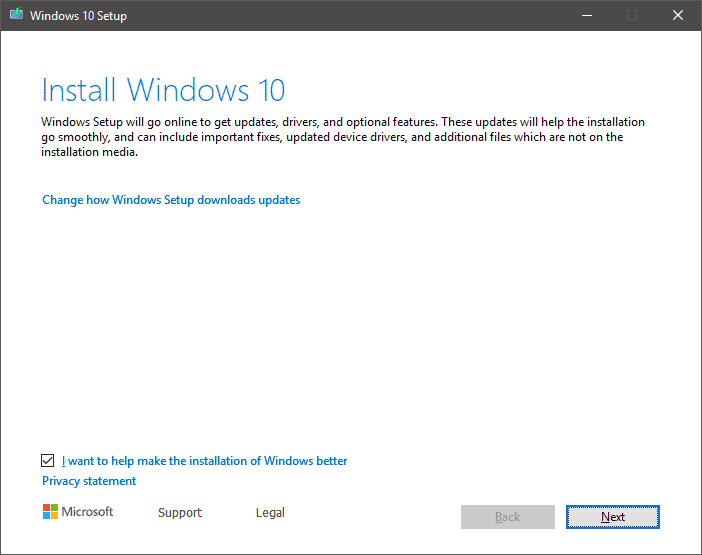Click the Windows 10 Setup title text

pos(78,16)
